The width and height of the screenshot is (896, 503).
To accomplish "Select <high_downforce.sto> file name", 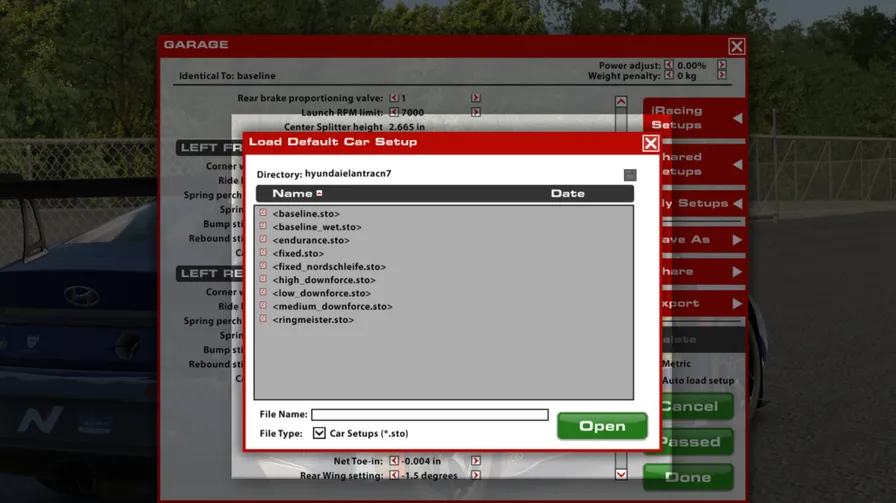I will tap(324, 280).
